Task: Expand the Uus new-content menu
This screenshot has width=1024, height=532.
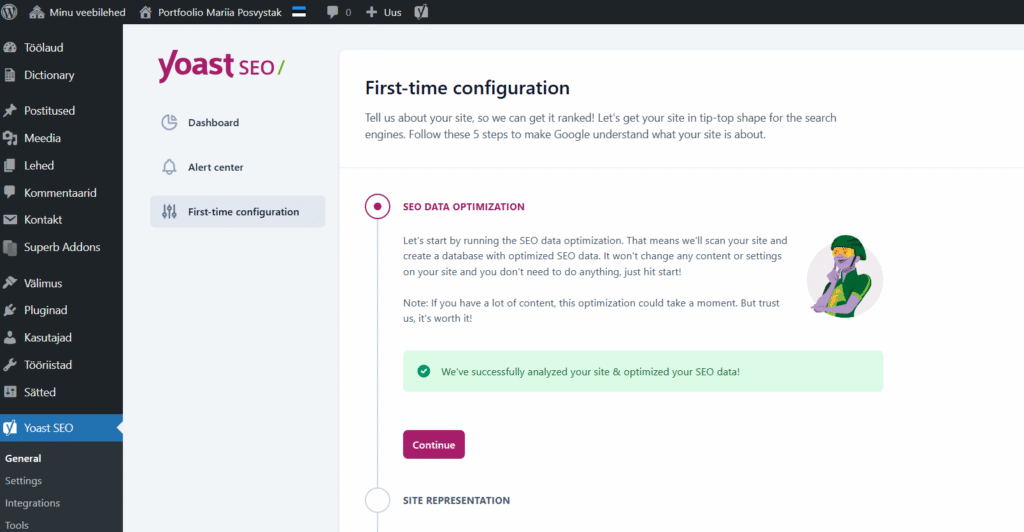Action: pos(382,12)
